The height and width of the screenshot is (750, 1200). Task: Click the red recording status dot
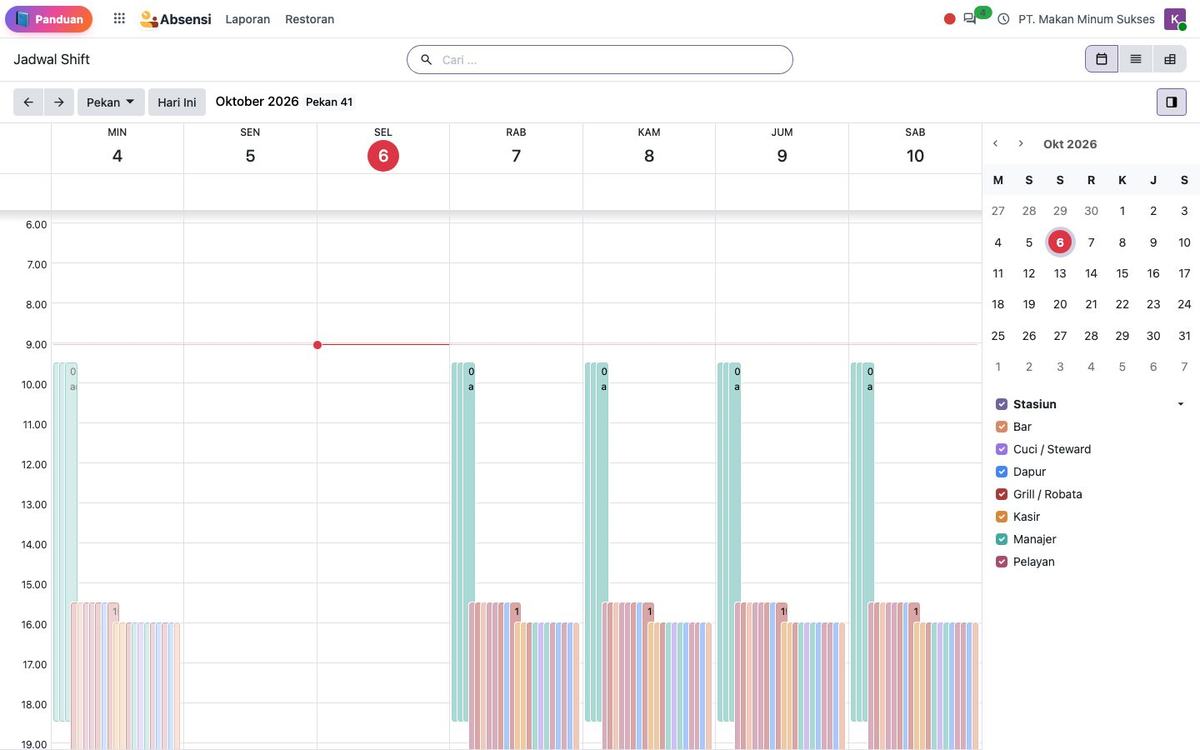pos(950,19)
